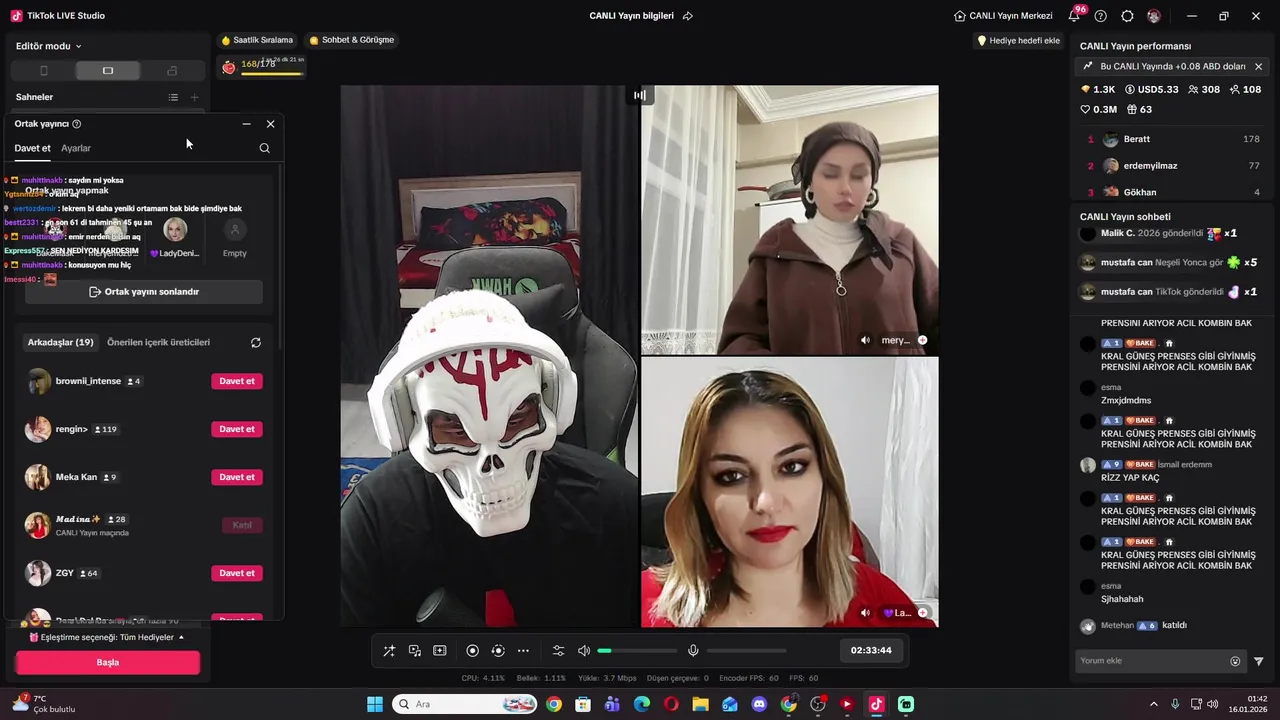The image size is (1280, 720).
Task: Switch to the Davet et tab
Action: (x=32, y=148)
